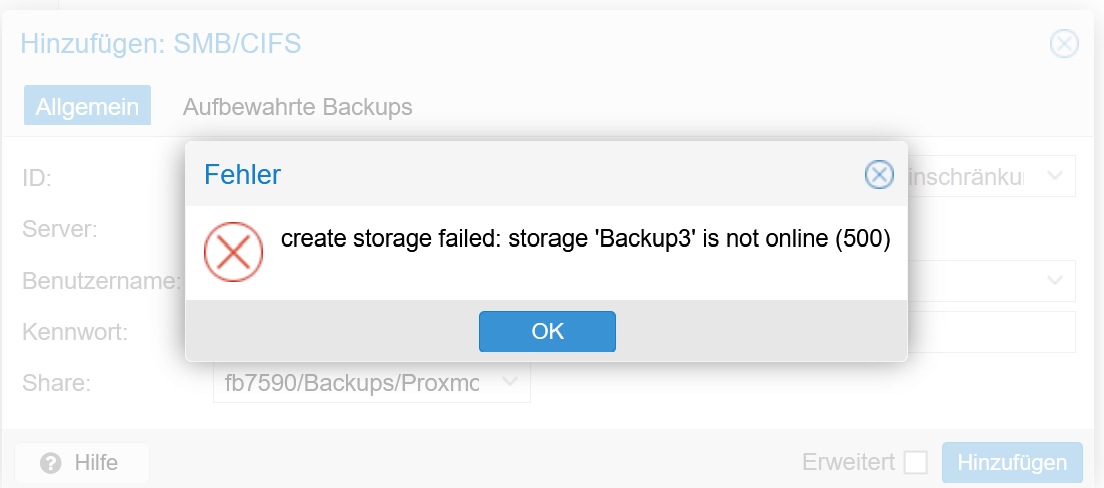Enable the Erweitert checkbox
This screenshot has width=1104, height=488.
pyautogui.click(x=915, y=463)
